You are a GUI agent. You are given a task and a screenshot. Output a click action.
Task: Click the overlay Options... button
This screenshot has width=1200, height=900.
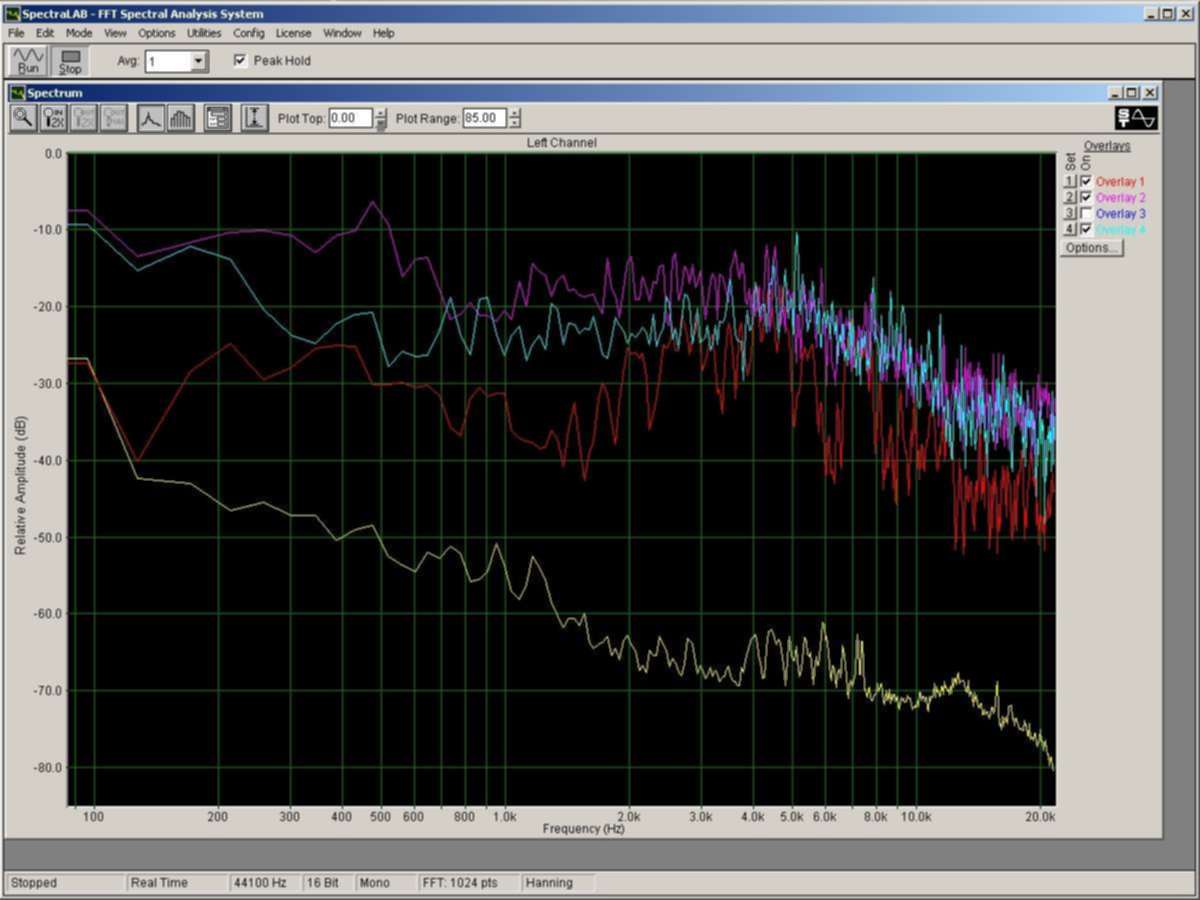point(1091,248)
